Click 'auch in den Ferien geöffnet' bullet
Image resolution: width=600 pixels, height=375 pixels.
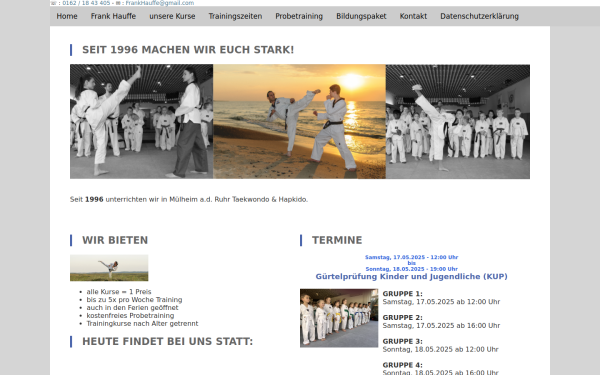click(132, 308)
